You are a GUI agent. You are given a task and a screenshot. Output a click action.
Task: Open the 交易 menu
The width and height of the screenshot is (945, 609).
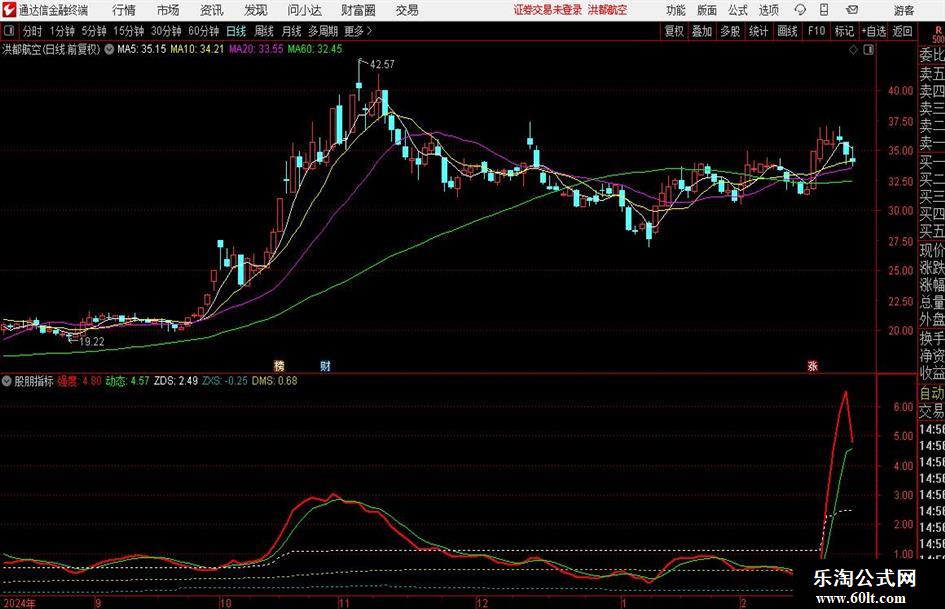(x=407, y=10)
